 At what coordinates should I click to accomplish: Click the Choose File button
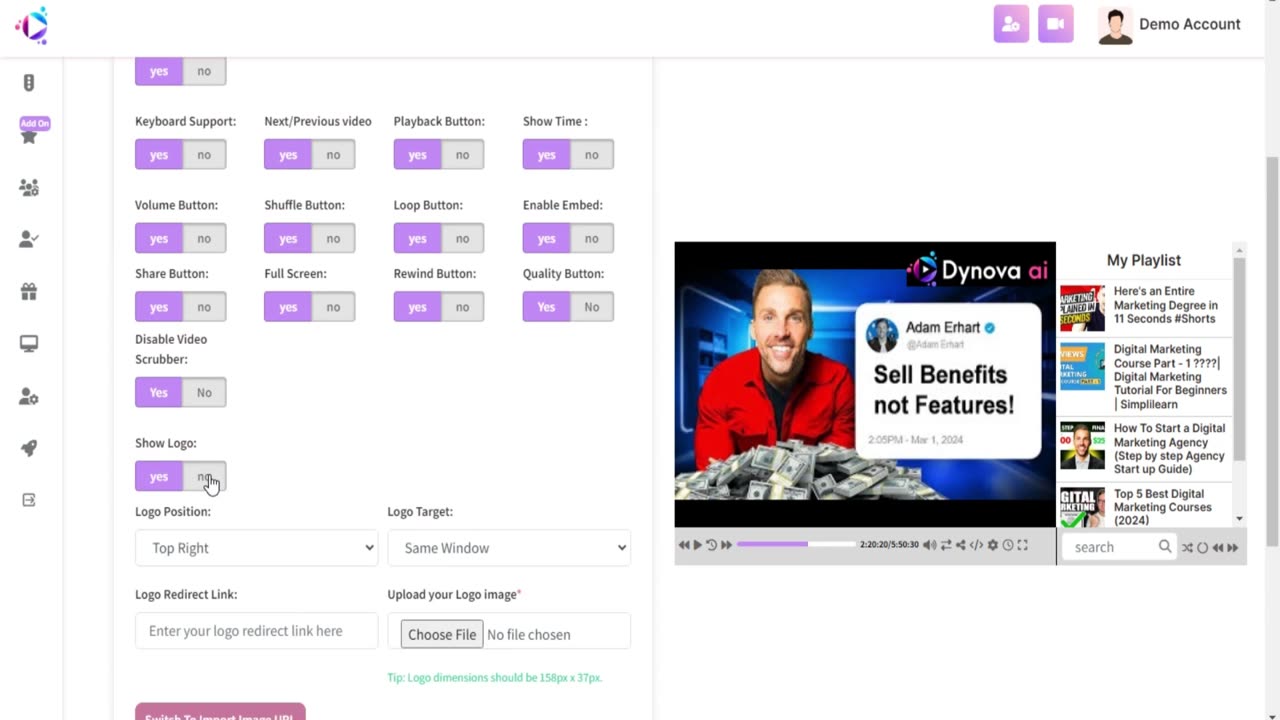point(442,634)
